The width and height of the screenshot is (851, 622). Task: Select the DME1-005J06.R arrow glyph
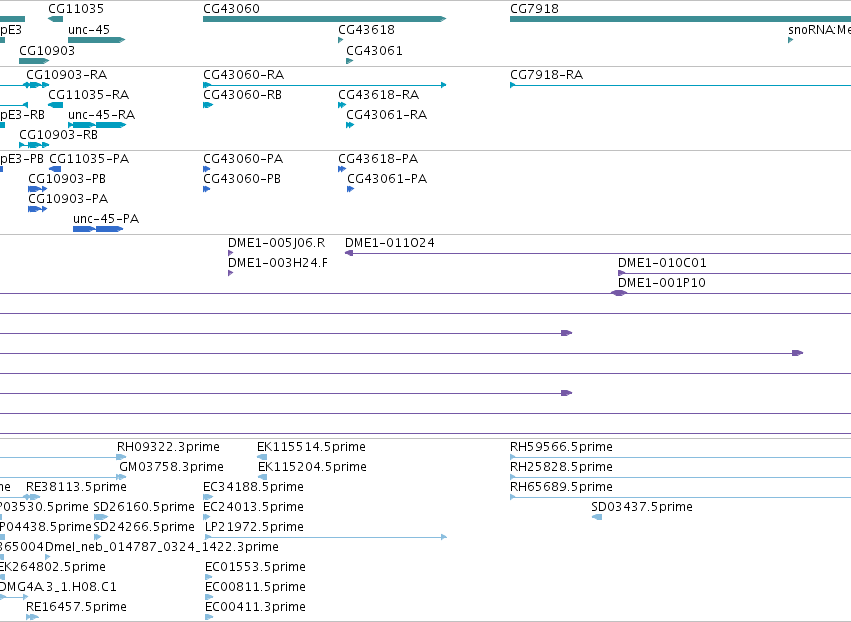pos(231,253)
